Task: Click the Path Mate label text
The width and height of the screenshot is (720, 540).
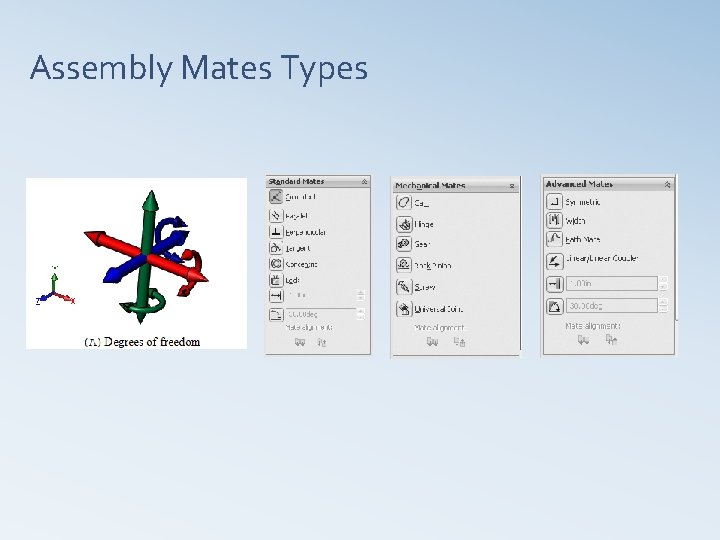Action: click(583, 240)
